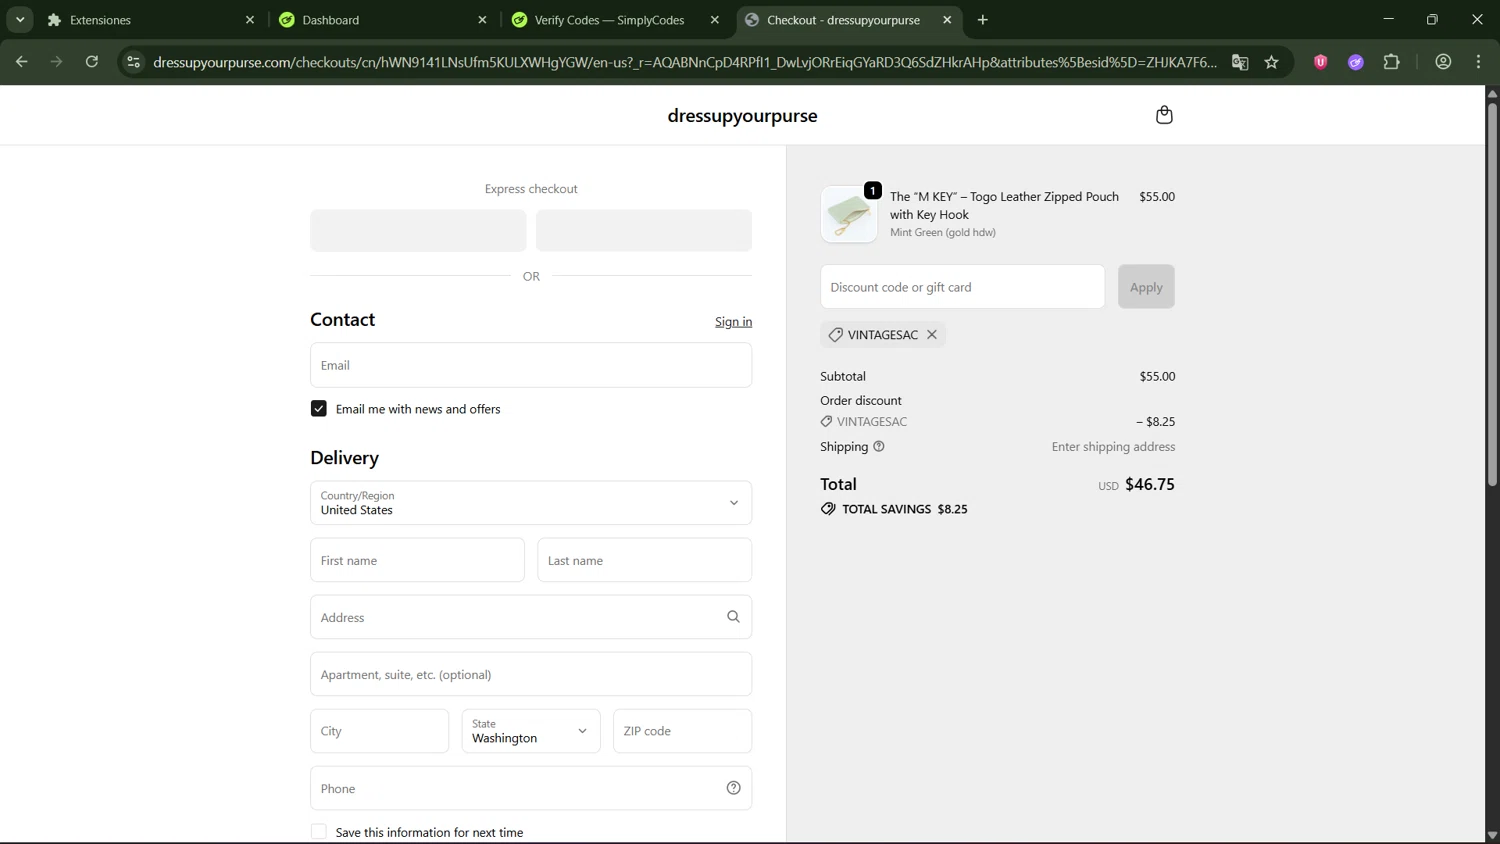Image resolution: width=1500 pixels, height=844 pixels.
Task: Bookmark this page with the star icon
Action: [1272, 62]
